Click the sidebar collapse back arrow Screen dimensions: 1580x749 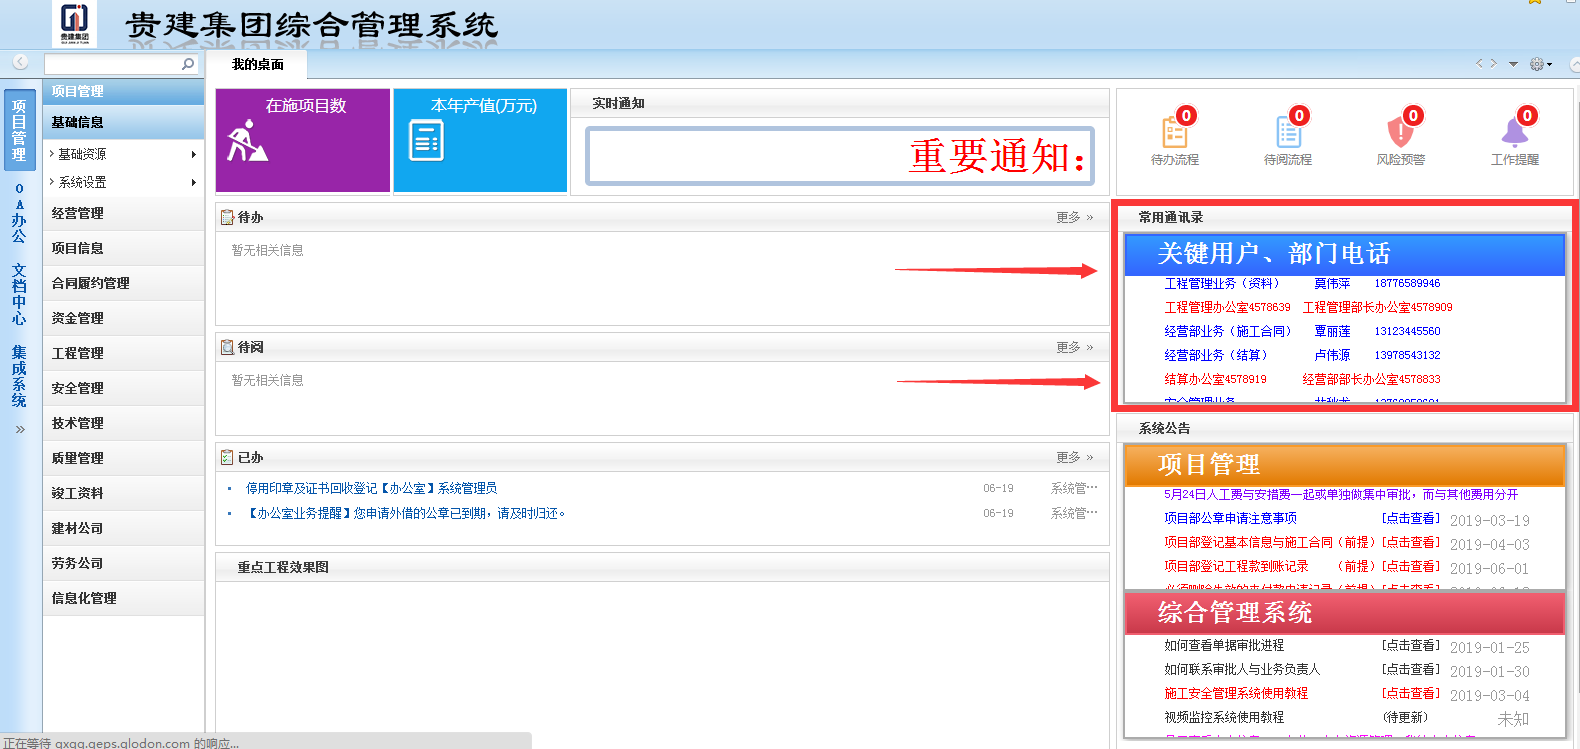click(x=20, y=62)
